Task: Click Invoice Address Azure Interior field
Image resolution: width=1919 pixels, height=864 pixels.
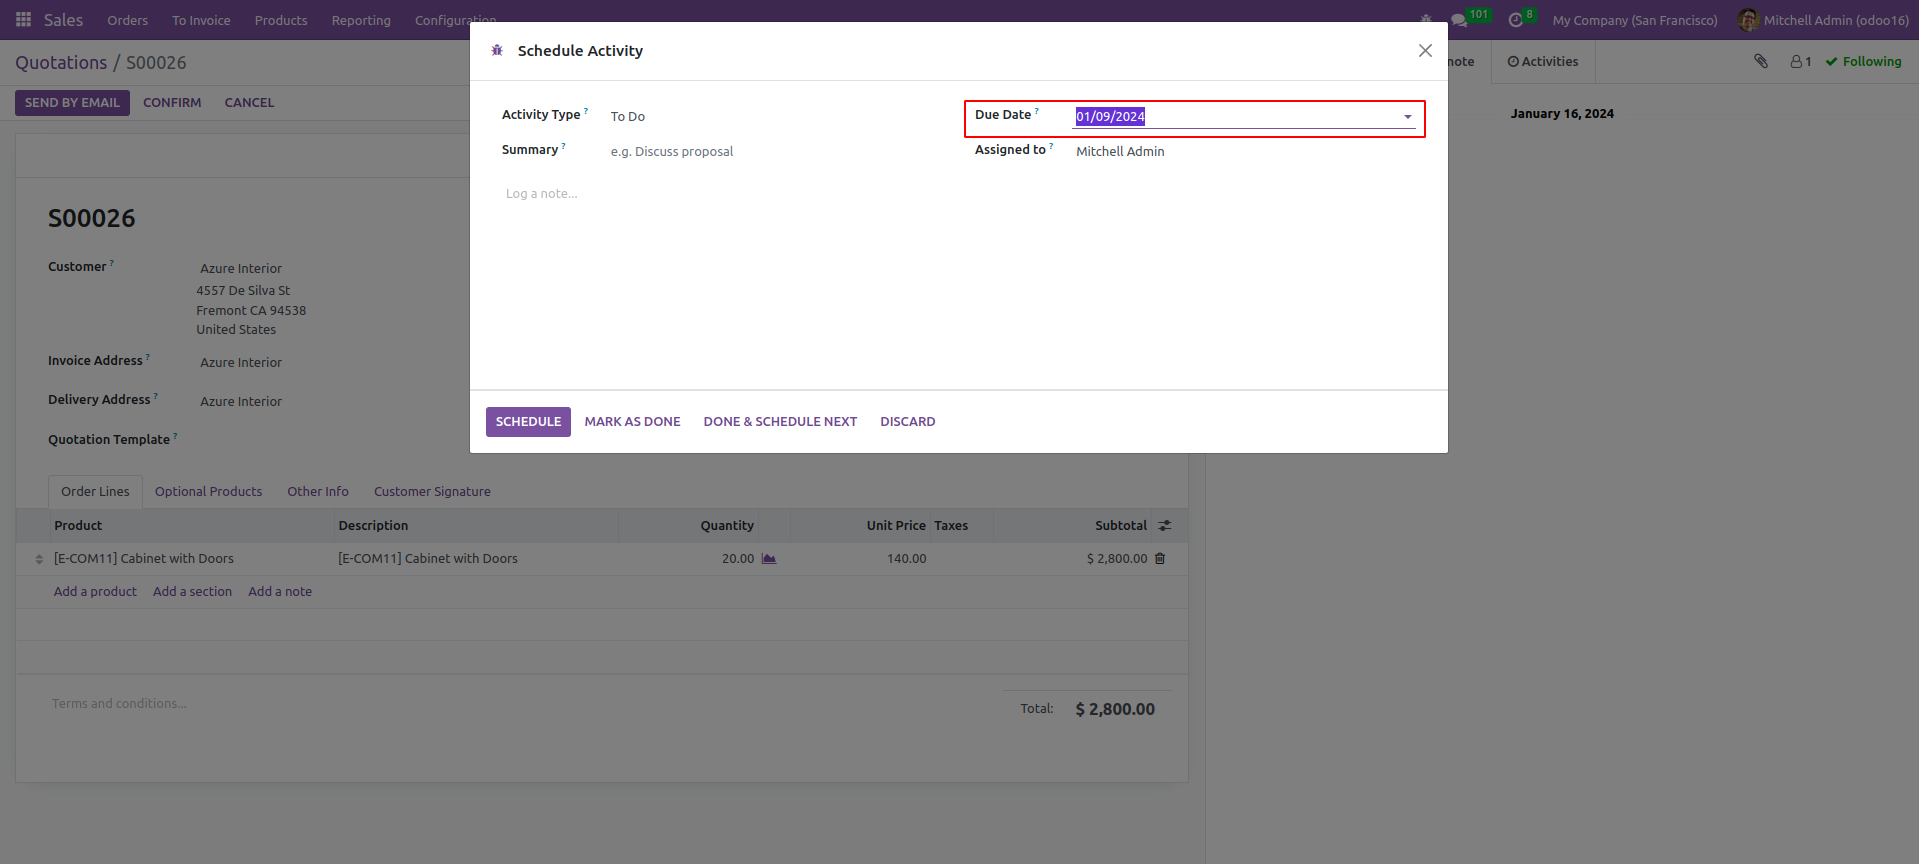Action: pyautogui.click(x=241, y=362)
